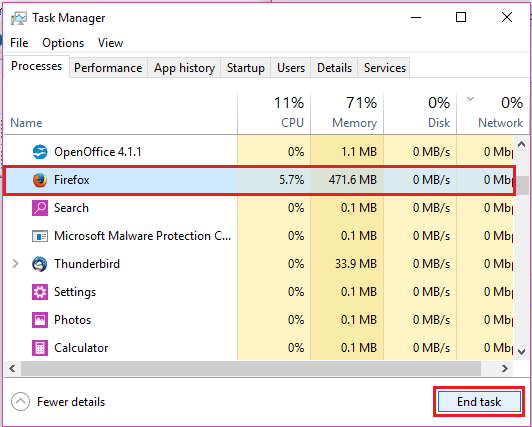Maximize the Task Manager window

point(461,17)
